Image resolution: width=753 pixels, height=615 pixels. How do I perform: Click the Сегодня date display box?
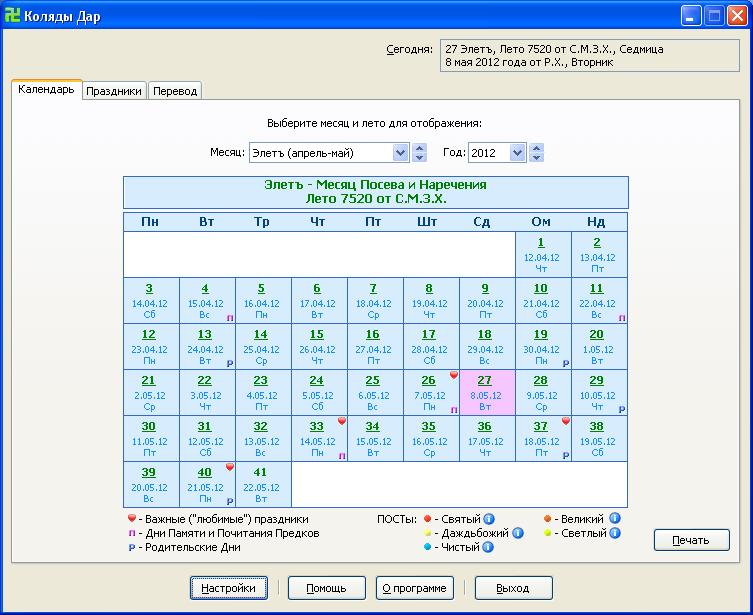tap(590, 56)
